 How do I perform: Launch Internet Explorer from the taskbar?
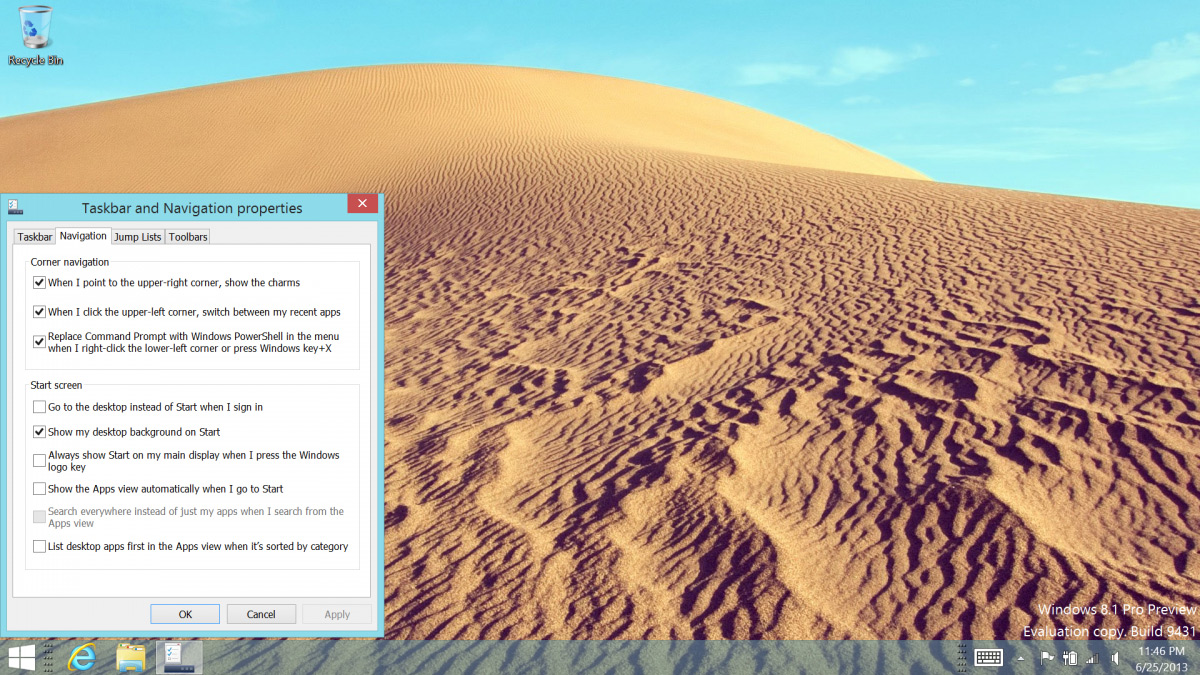click(x=82, y=657)
